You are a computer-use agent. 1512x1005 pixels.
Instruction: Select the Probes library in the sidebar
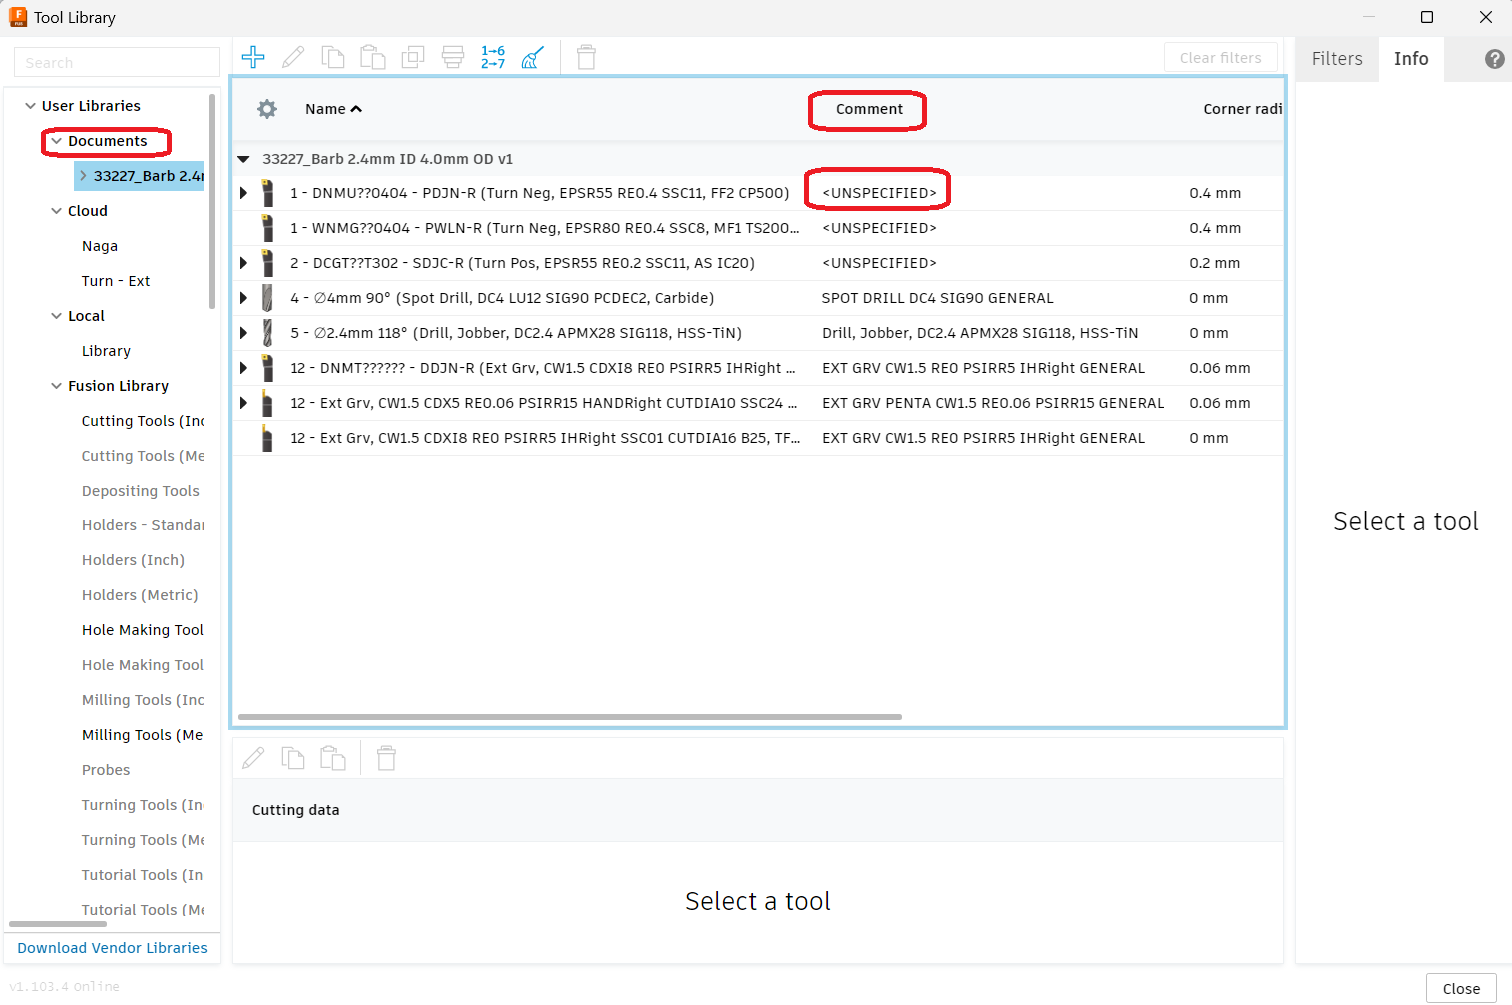[106, 769]
